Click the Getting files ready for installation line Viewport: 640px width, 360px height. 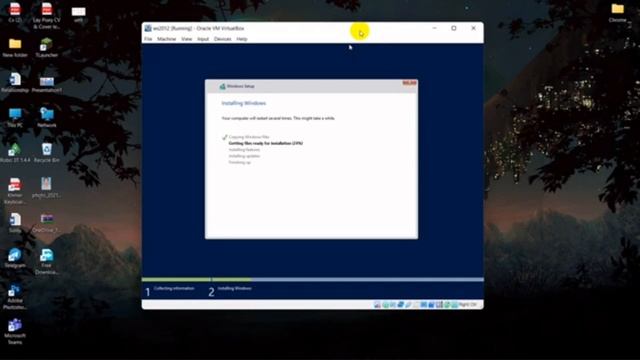click(x=266, y=143)
